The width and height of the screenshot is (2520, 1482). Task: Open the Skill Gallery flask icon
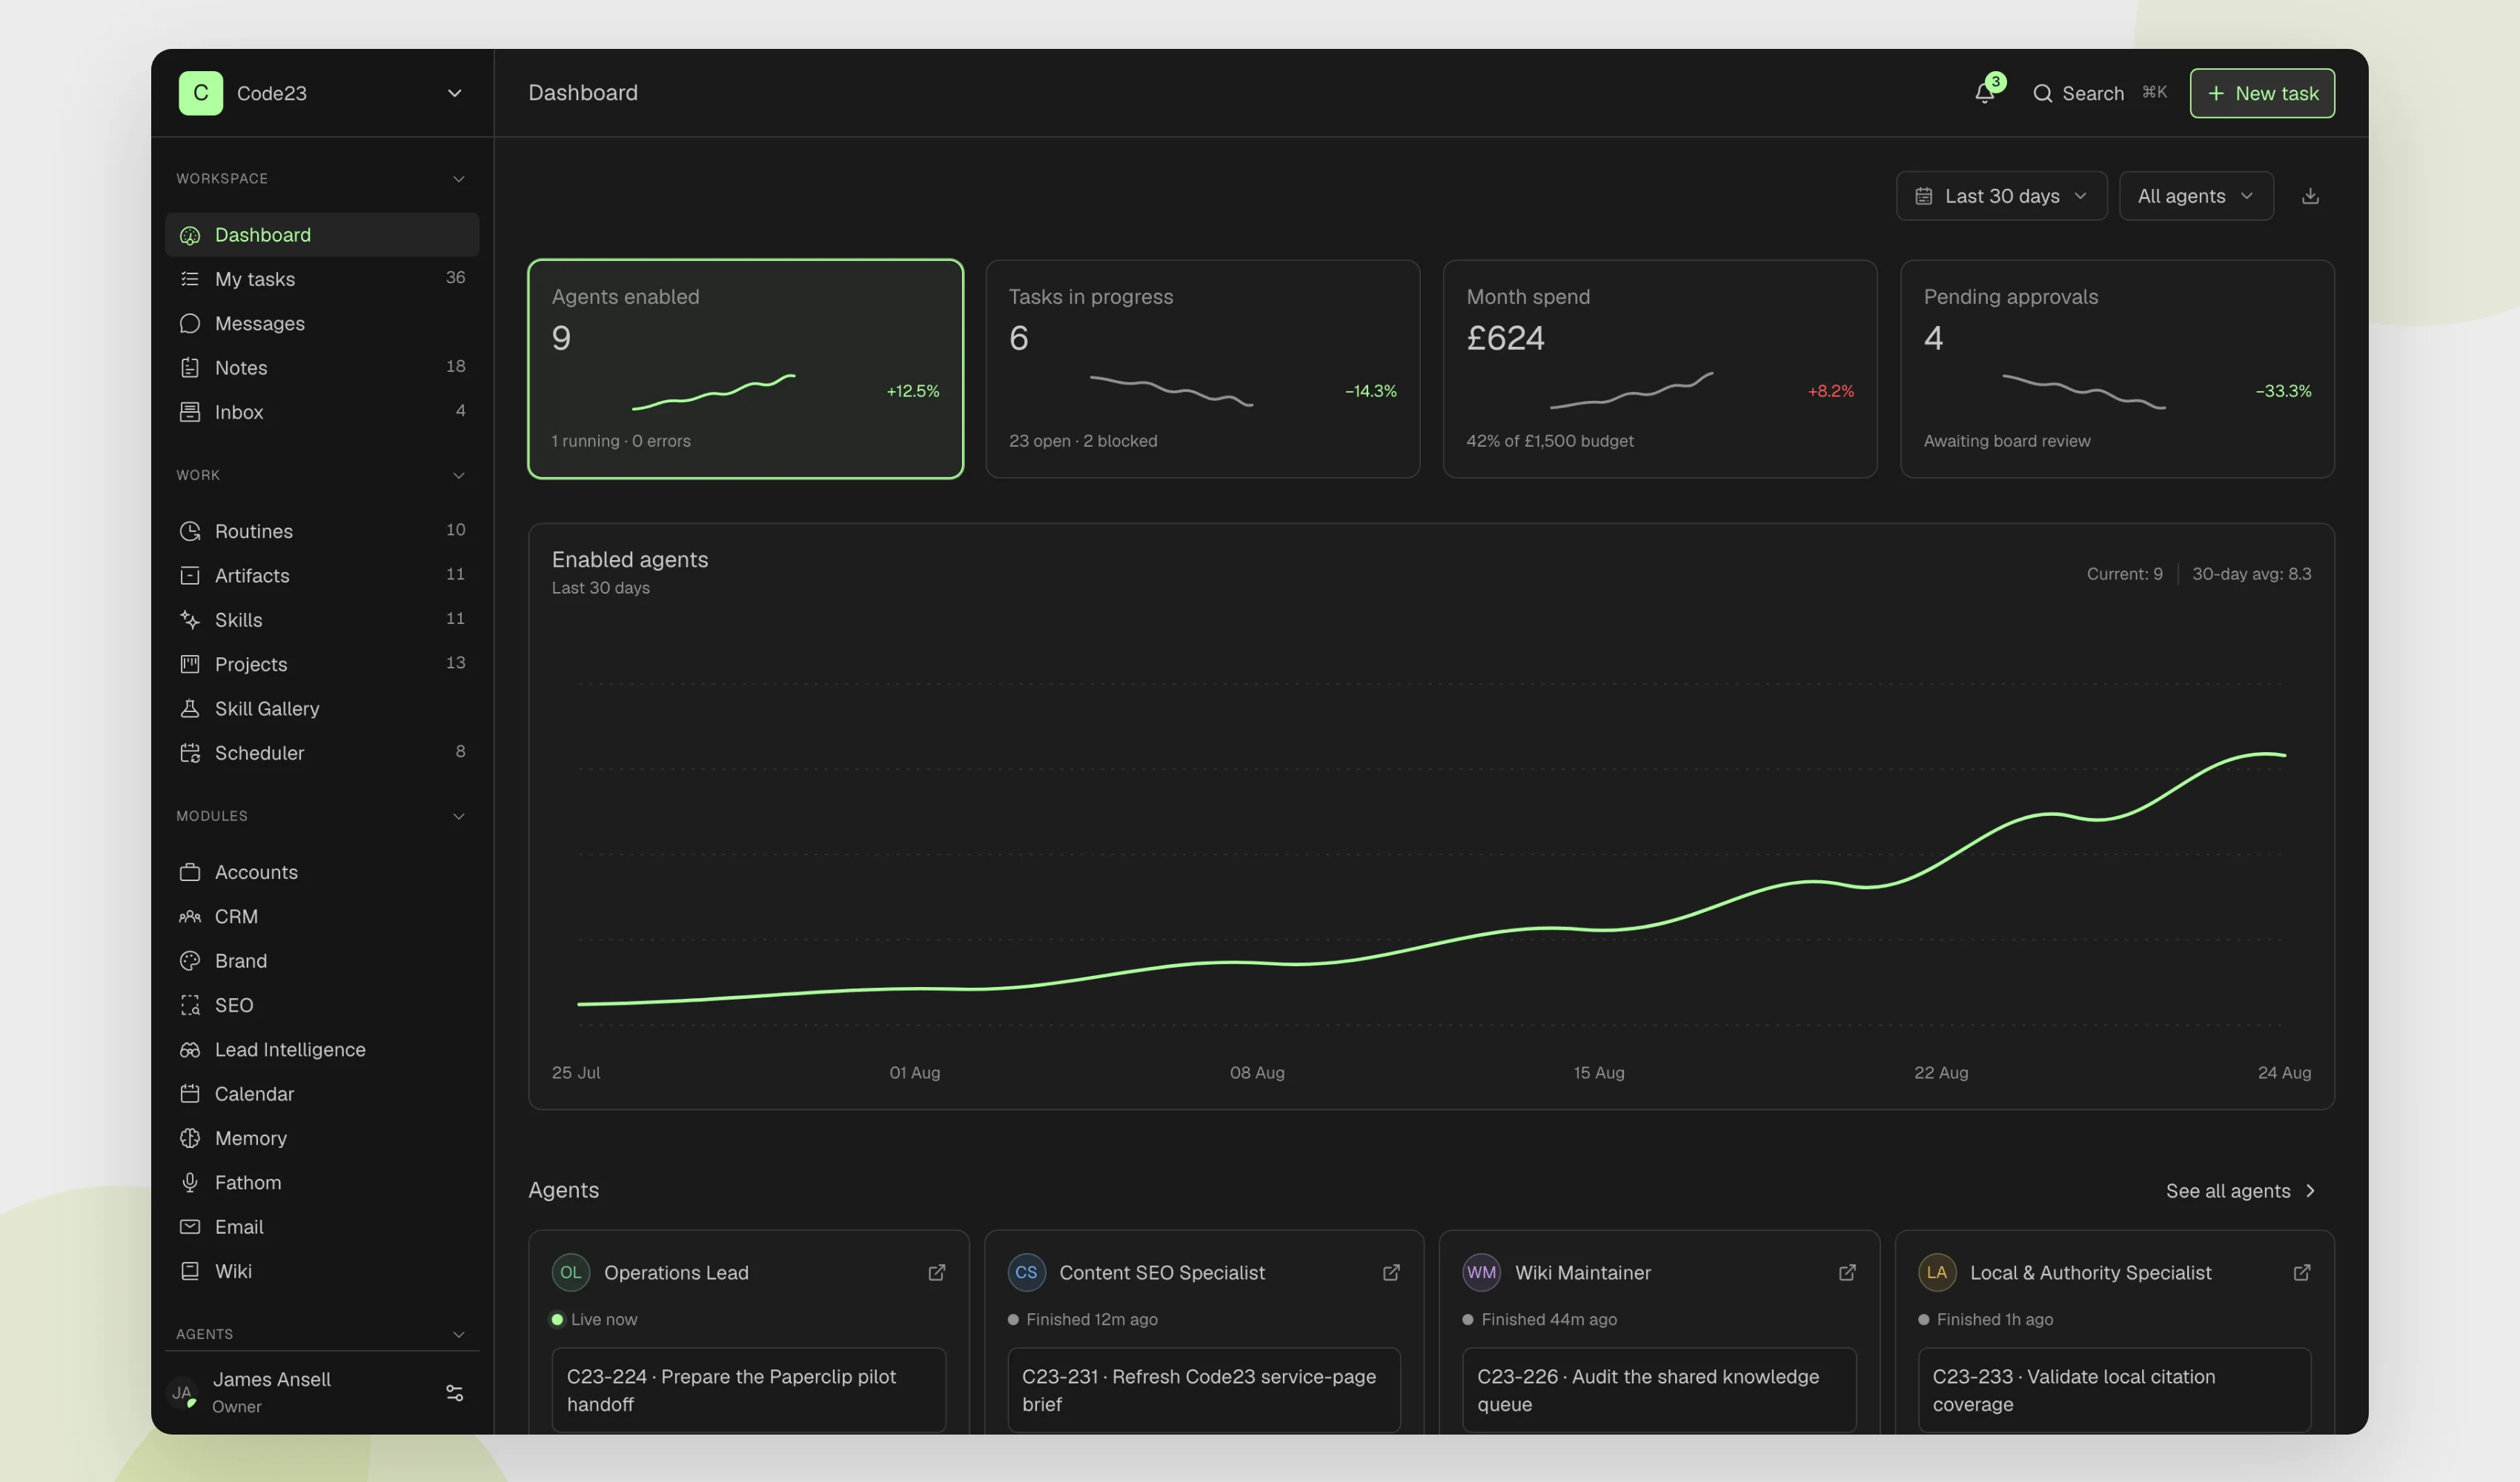point(190,709)
